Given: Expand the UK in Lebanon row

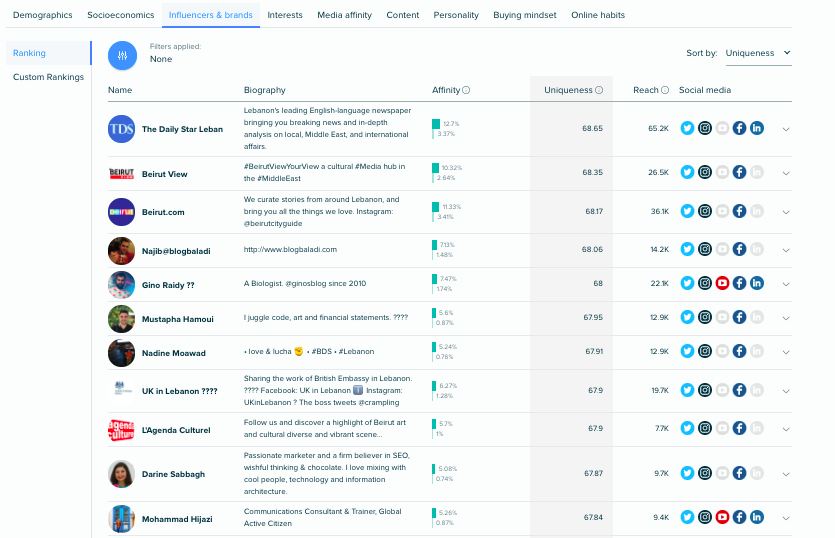Looking at the screenshot, I should [x=786, y=391].
